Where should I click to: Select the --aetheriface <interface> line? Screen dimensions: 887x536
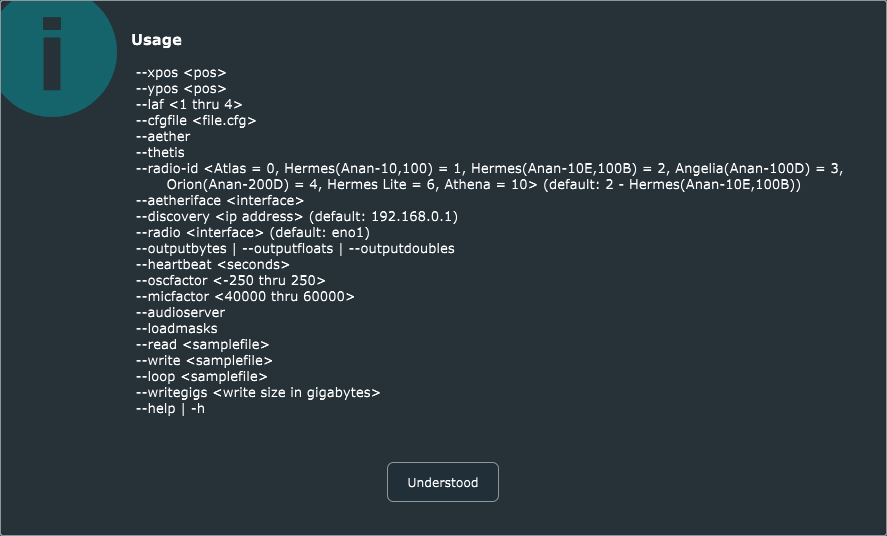click(x=219, y=201)
